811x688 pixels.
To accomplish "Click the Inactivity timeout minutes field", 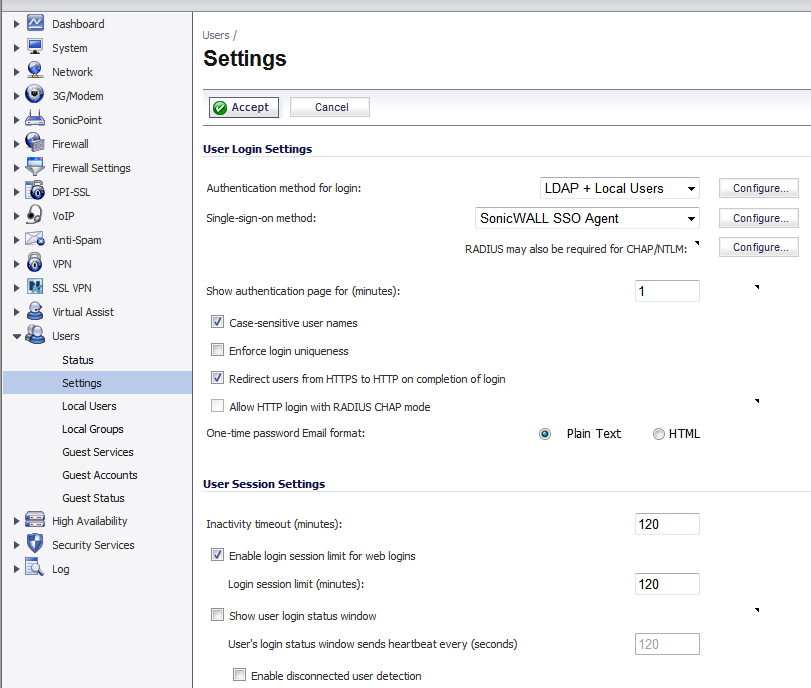I will [x=666, y=523].
